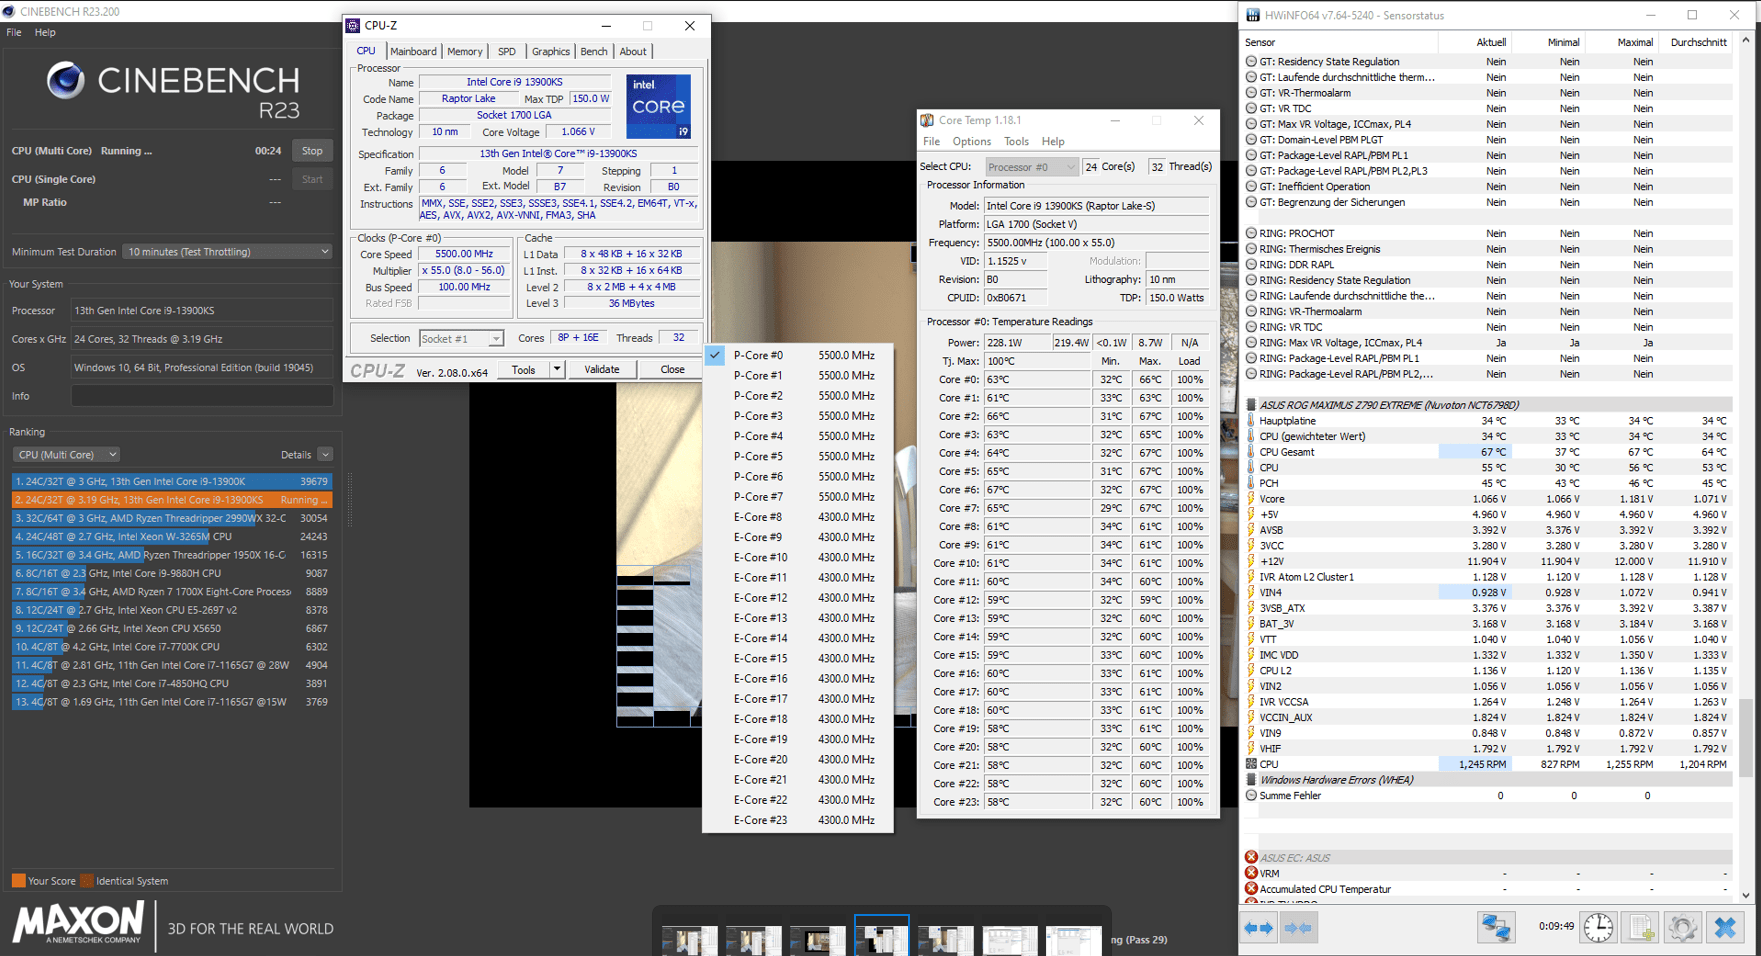Switch to CPU-Z SPD tab

507,51
